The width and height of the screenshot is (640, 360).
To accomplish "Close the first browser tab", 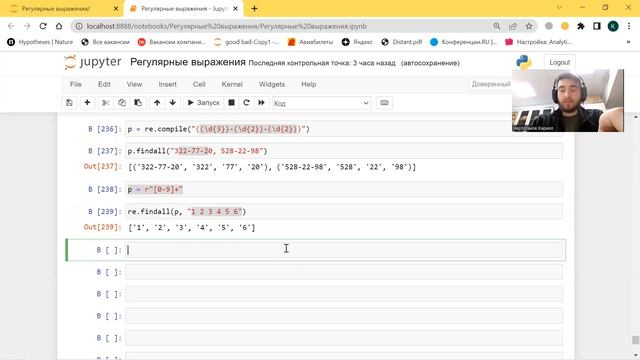I will [x=116, y=9].
